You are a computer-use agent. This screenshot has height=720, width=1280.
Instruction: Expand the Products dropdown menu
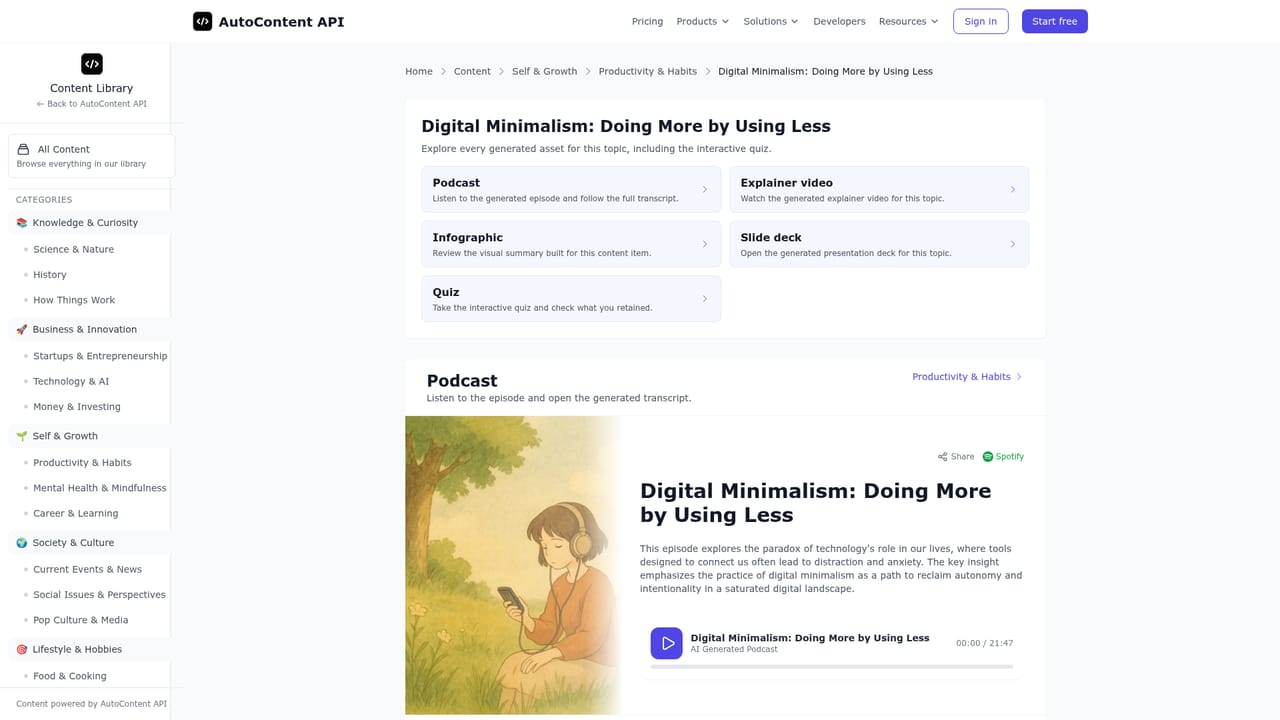703,21
